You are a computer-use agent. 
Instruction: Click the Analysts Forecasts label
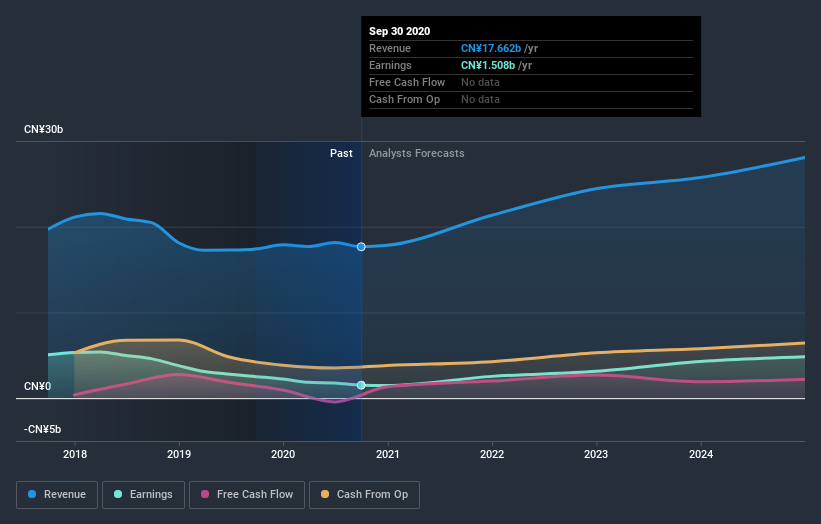coord(417,153)
